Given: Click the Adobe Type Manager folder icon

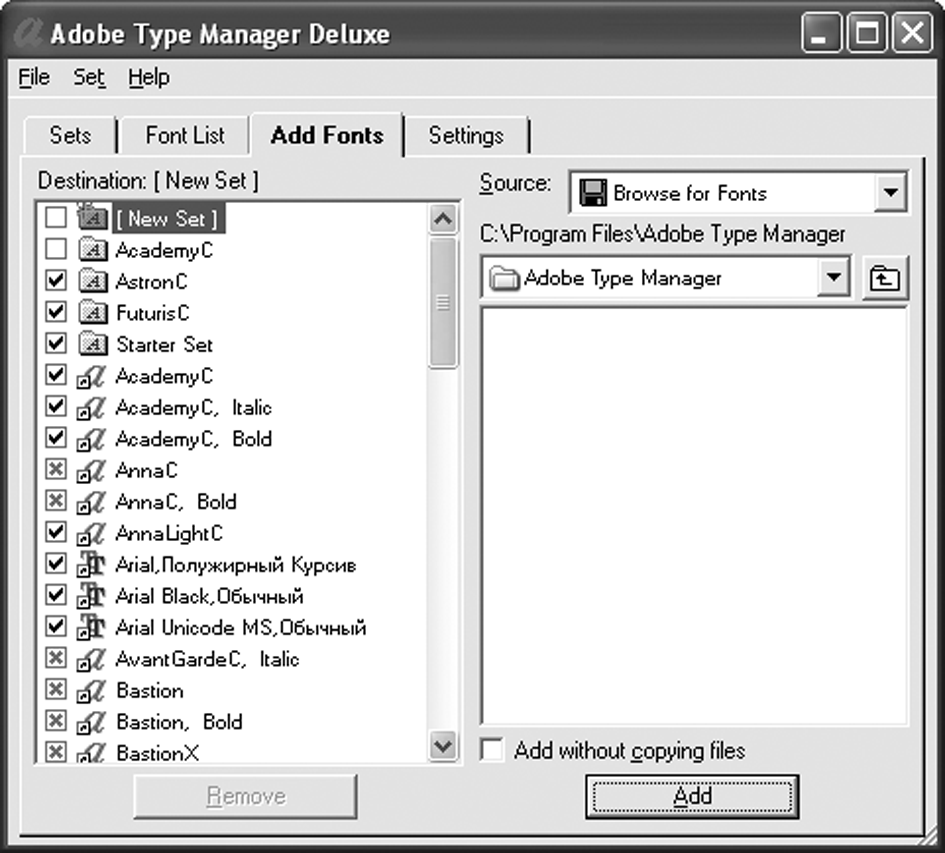Looking at the screenshot, I should point(504,279).
